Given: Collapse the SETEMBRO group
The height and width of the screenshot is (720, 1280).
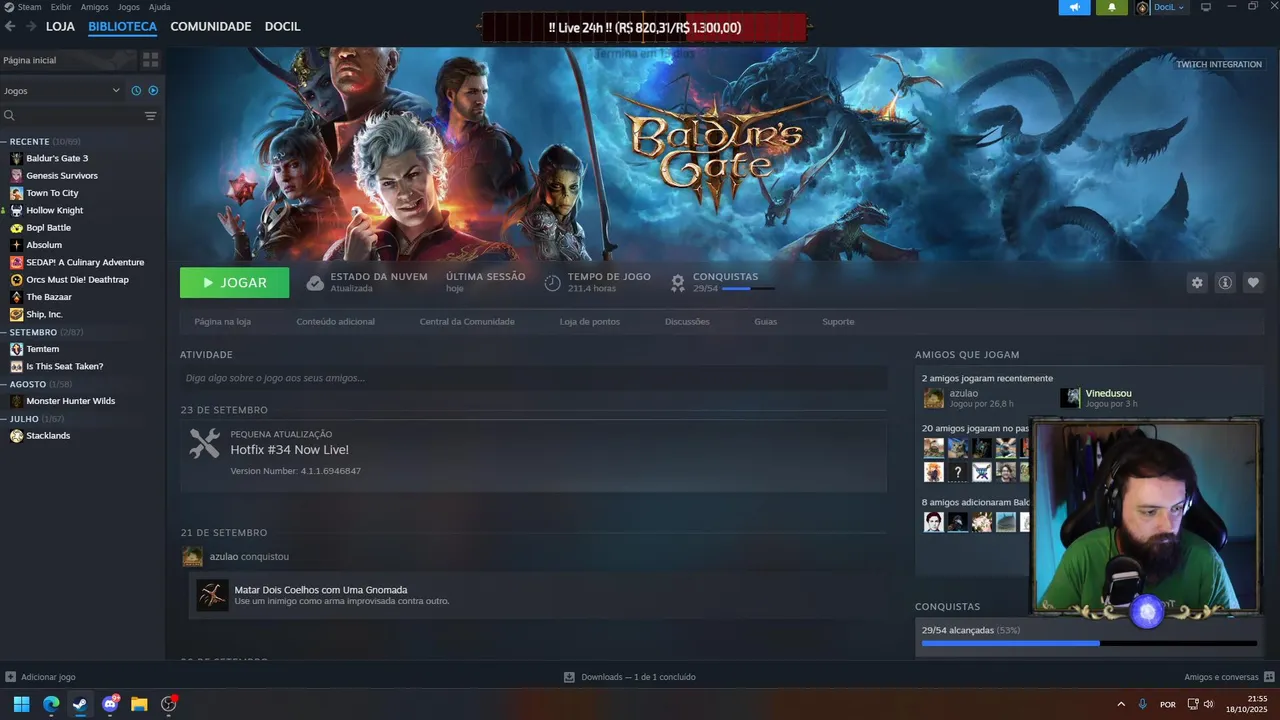Looking at the screenshot, I should (42, 332).
